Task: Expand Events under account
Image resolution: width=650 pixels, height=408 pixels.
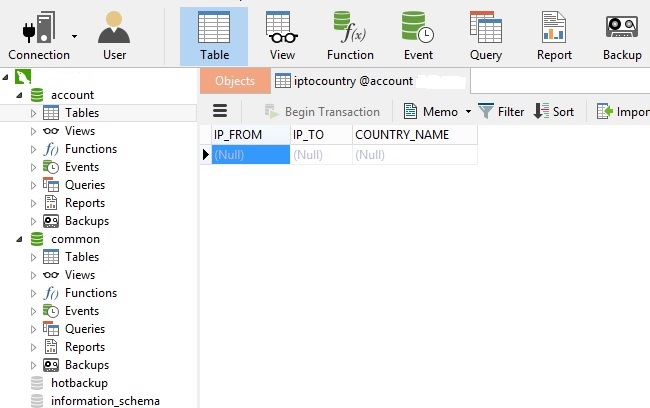Action: click(33, 168)
